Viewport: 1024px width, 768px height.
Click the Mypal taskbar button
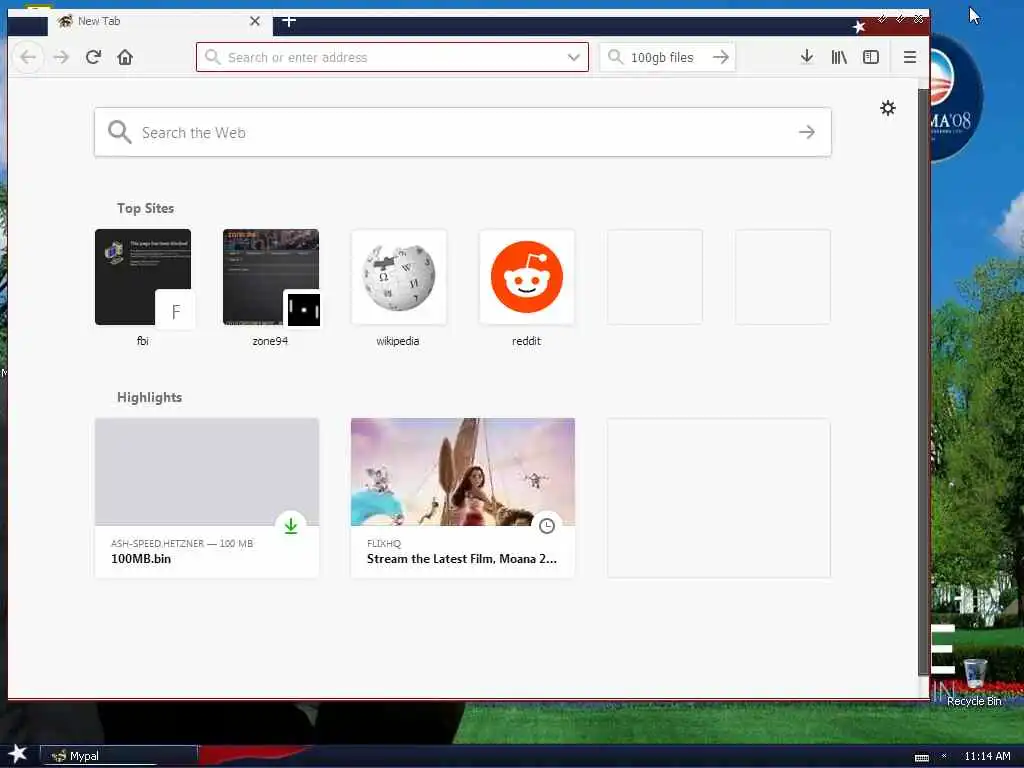point(120,756)
